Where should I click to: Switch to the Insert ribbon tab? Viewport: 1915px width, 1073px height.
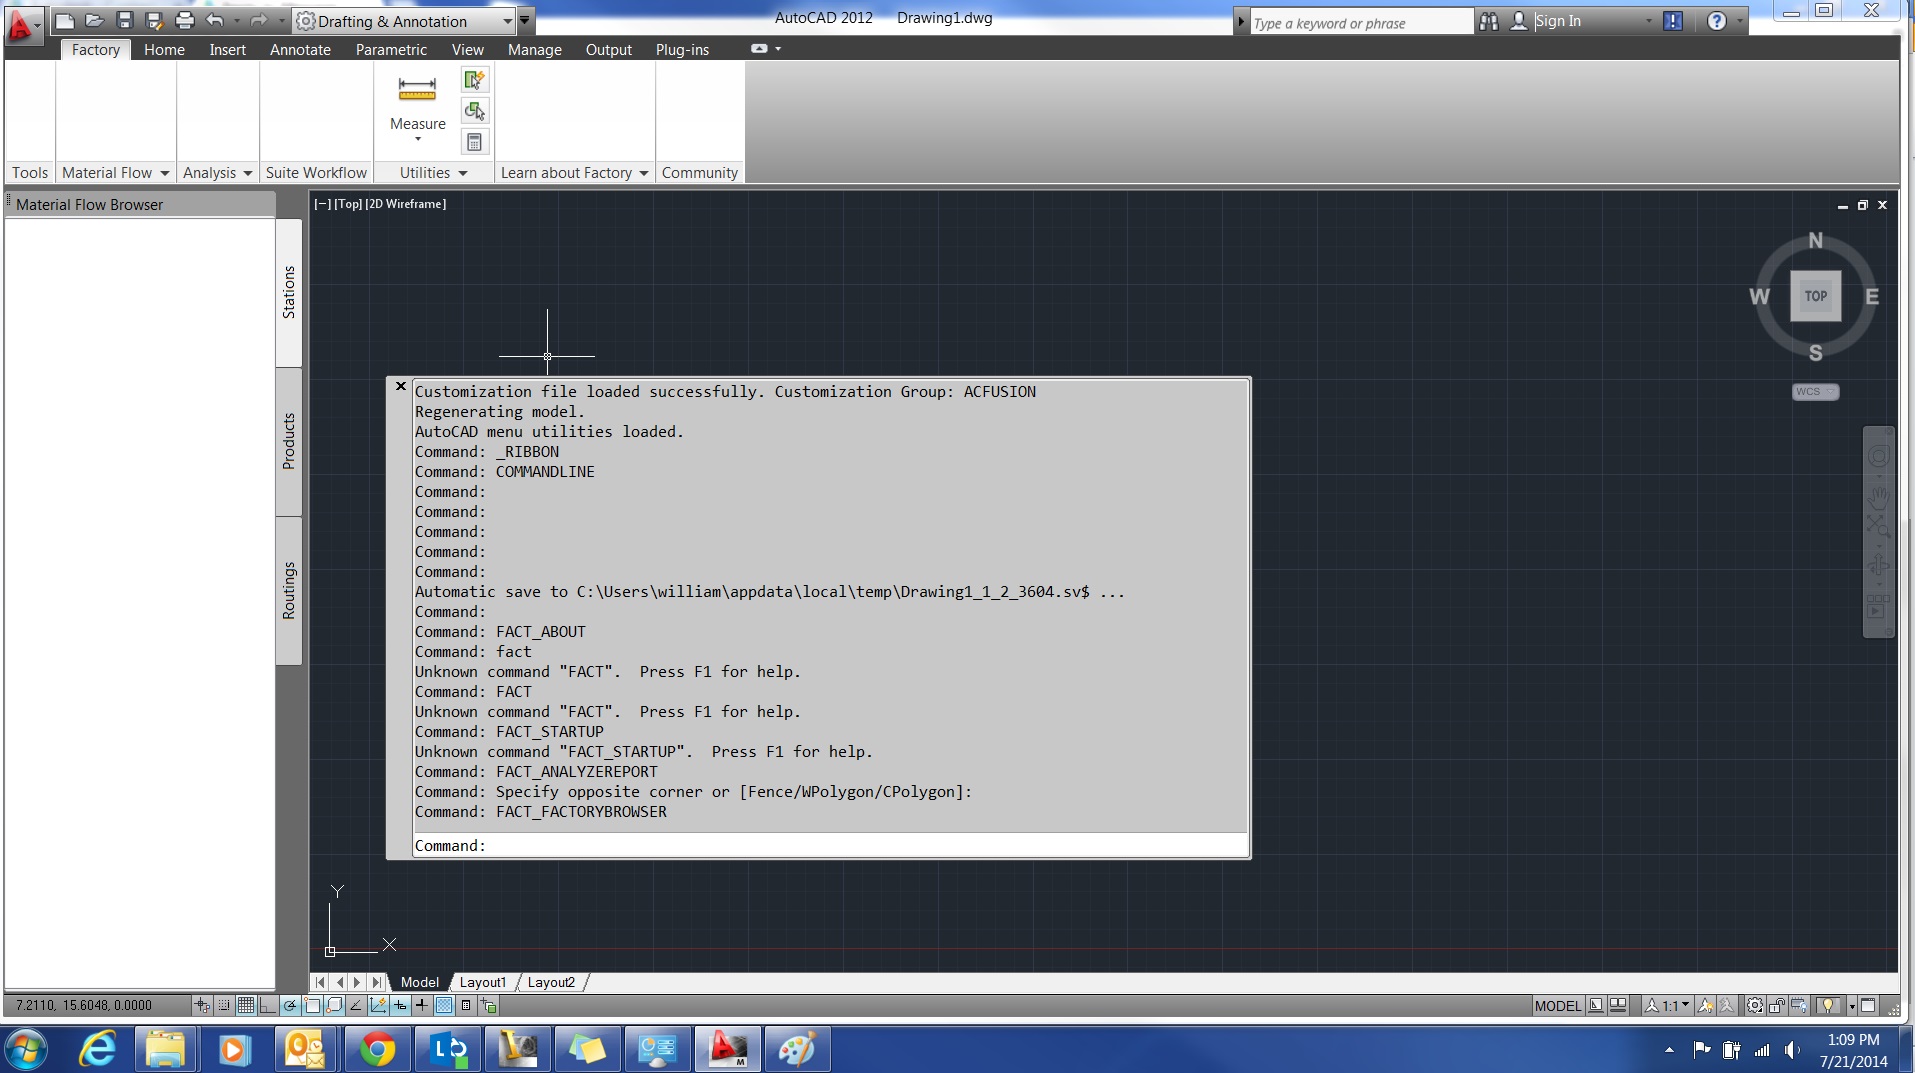[x=227, y=49]
